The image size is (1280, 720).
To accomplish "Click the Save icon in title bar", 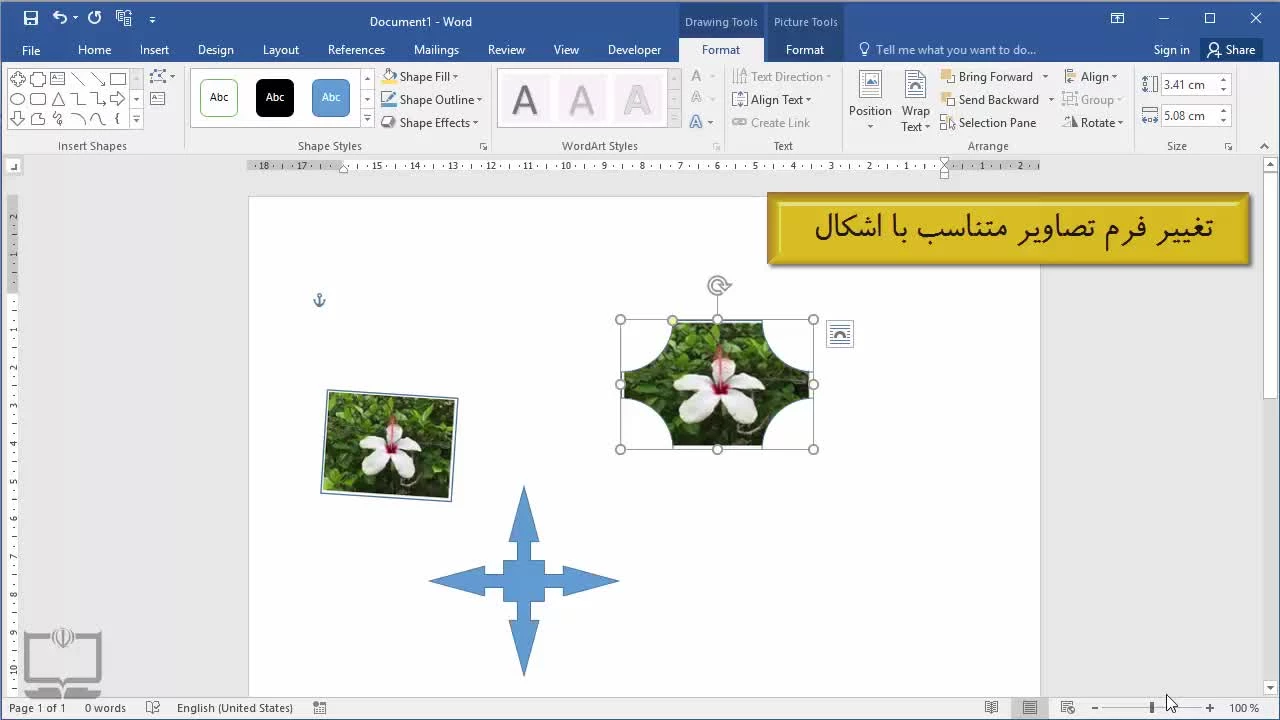I will tap(30, 18).
